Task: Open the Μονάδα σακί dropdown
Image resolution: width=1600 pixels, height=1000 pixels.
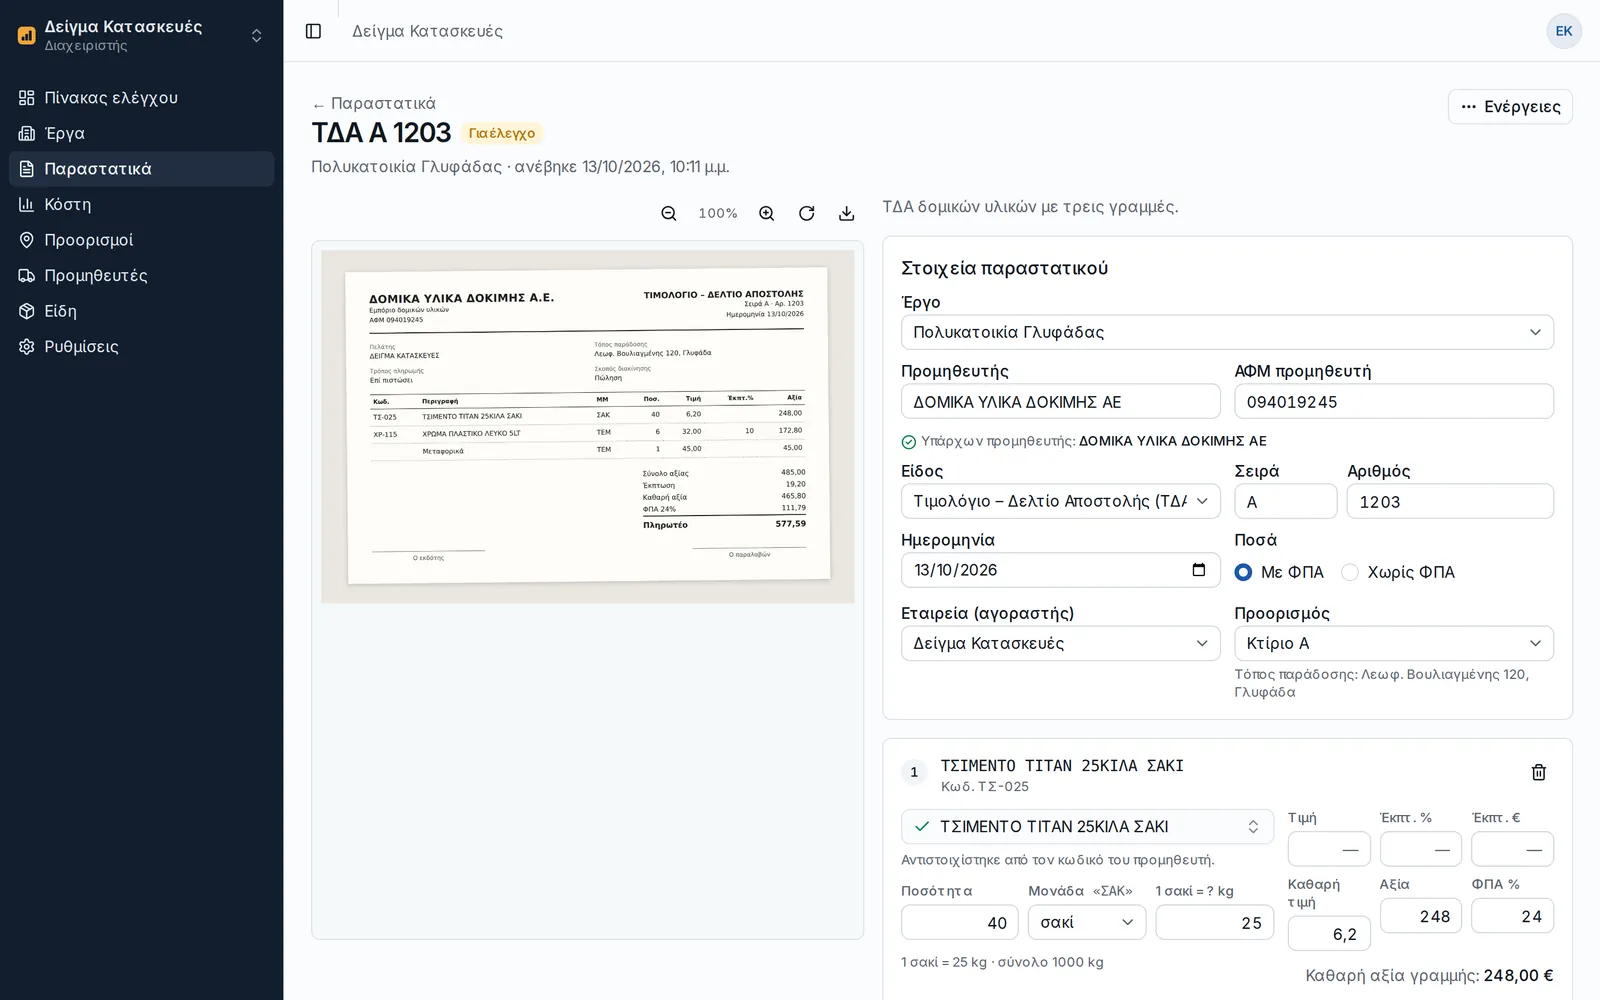Action: pos(1087,922)
